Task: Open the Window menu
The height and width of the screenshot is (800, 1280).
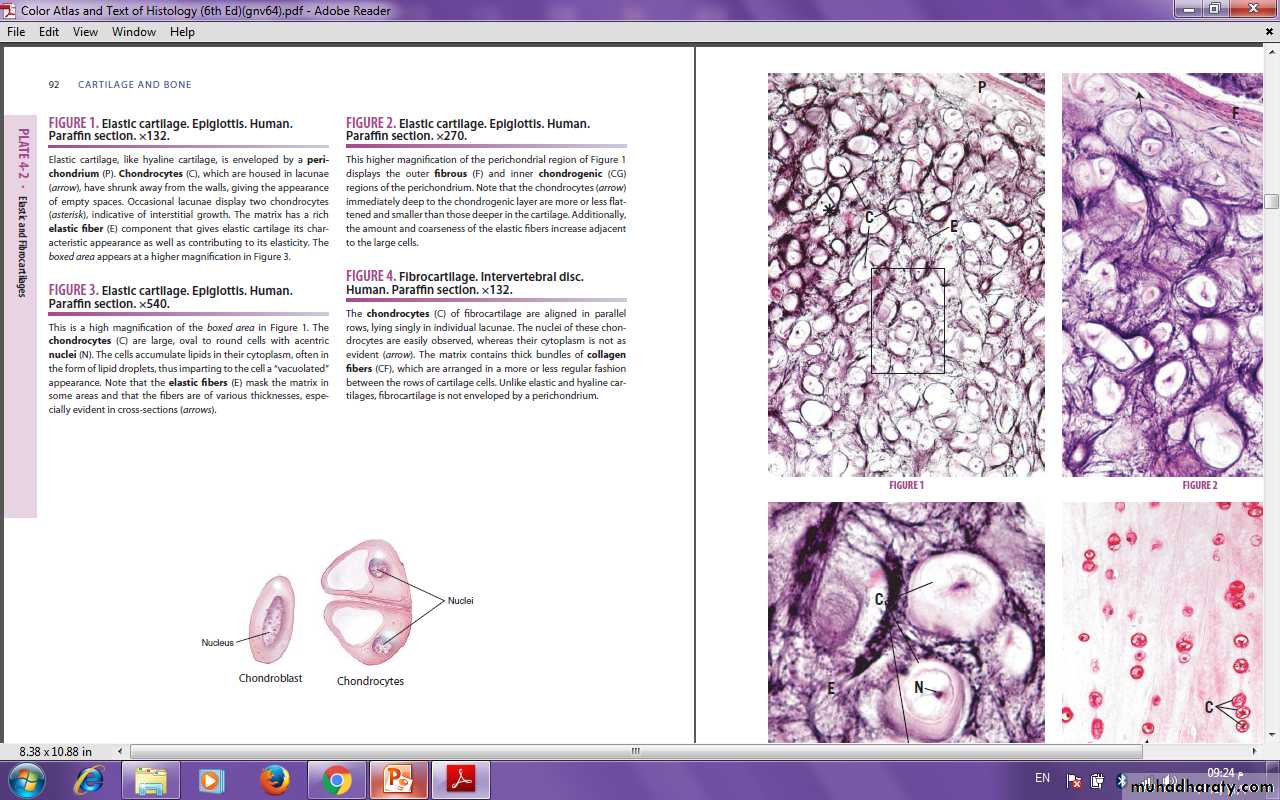Action: point(134,32)
